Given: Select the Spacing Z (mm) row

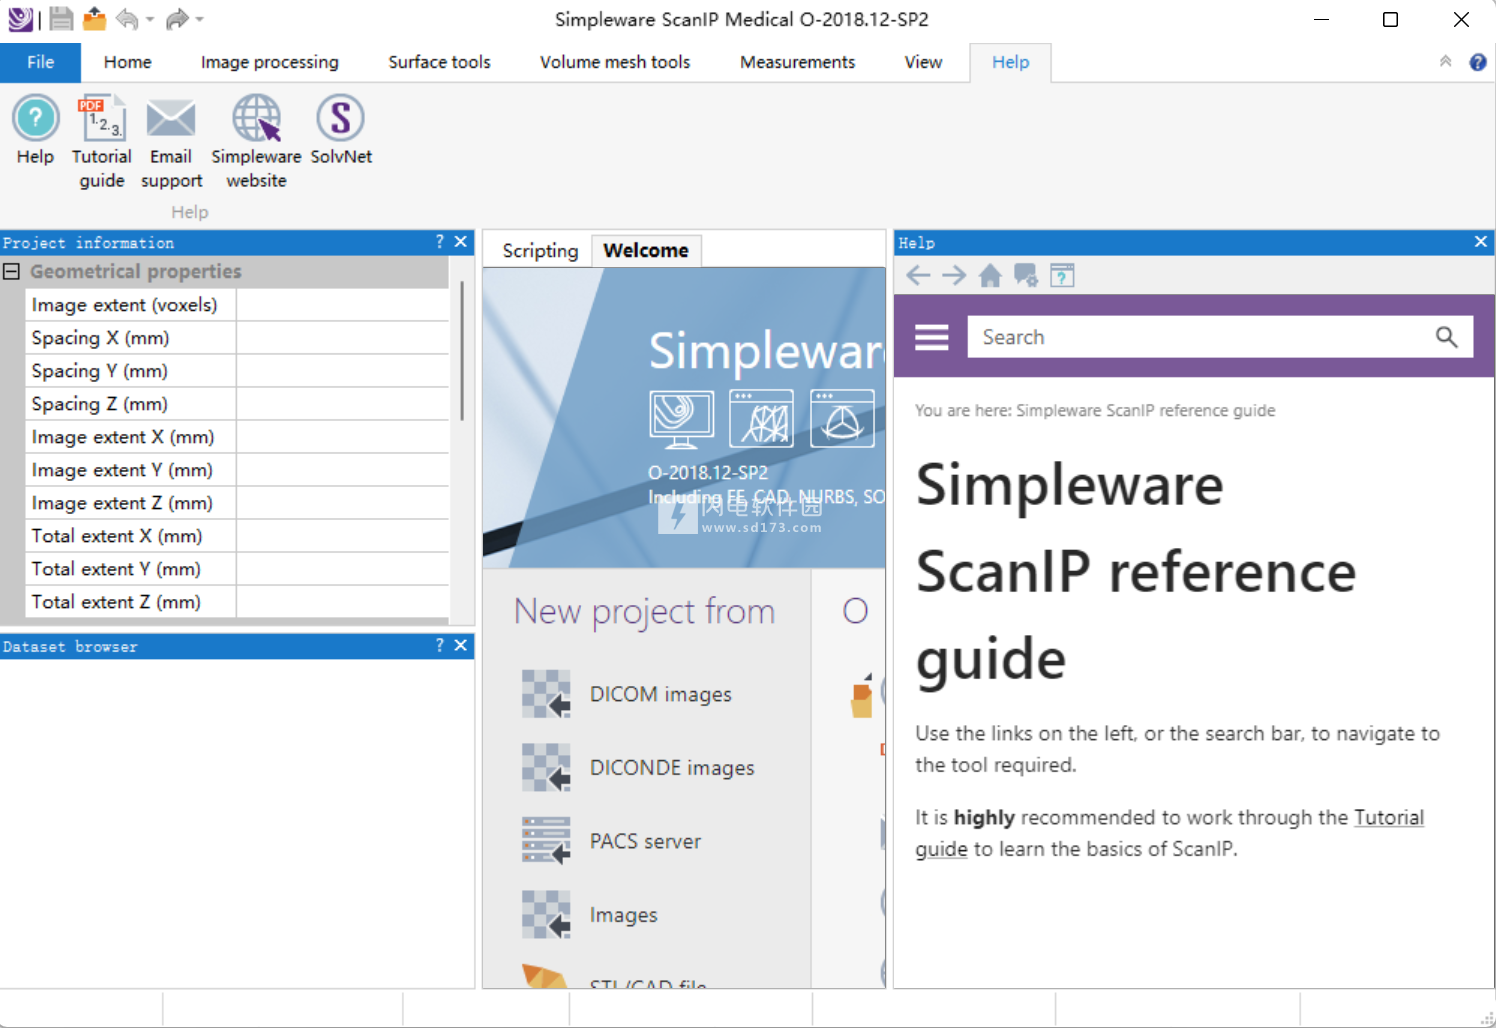Looking at the screenshot, I should [x=237, y=404].
